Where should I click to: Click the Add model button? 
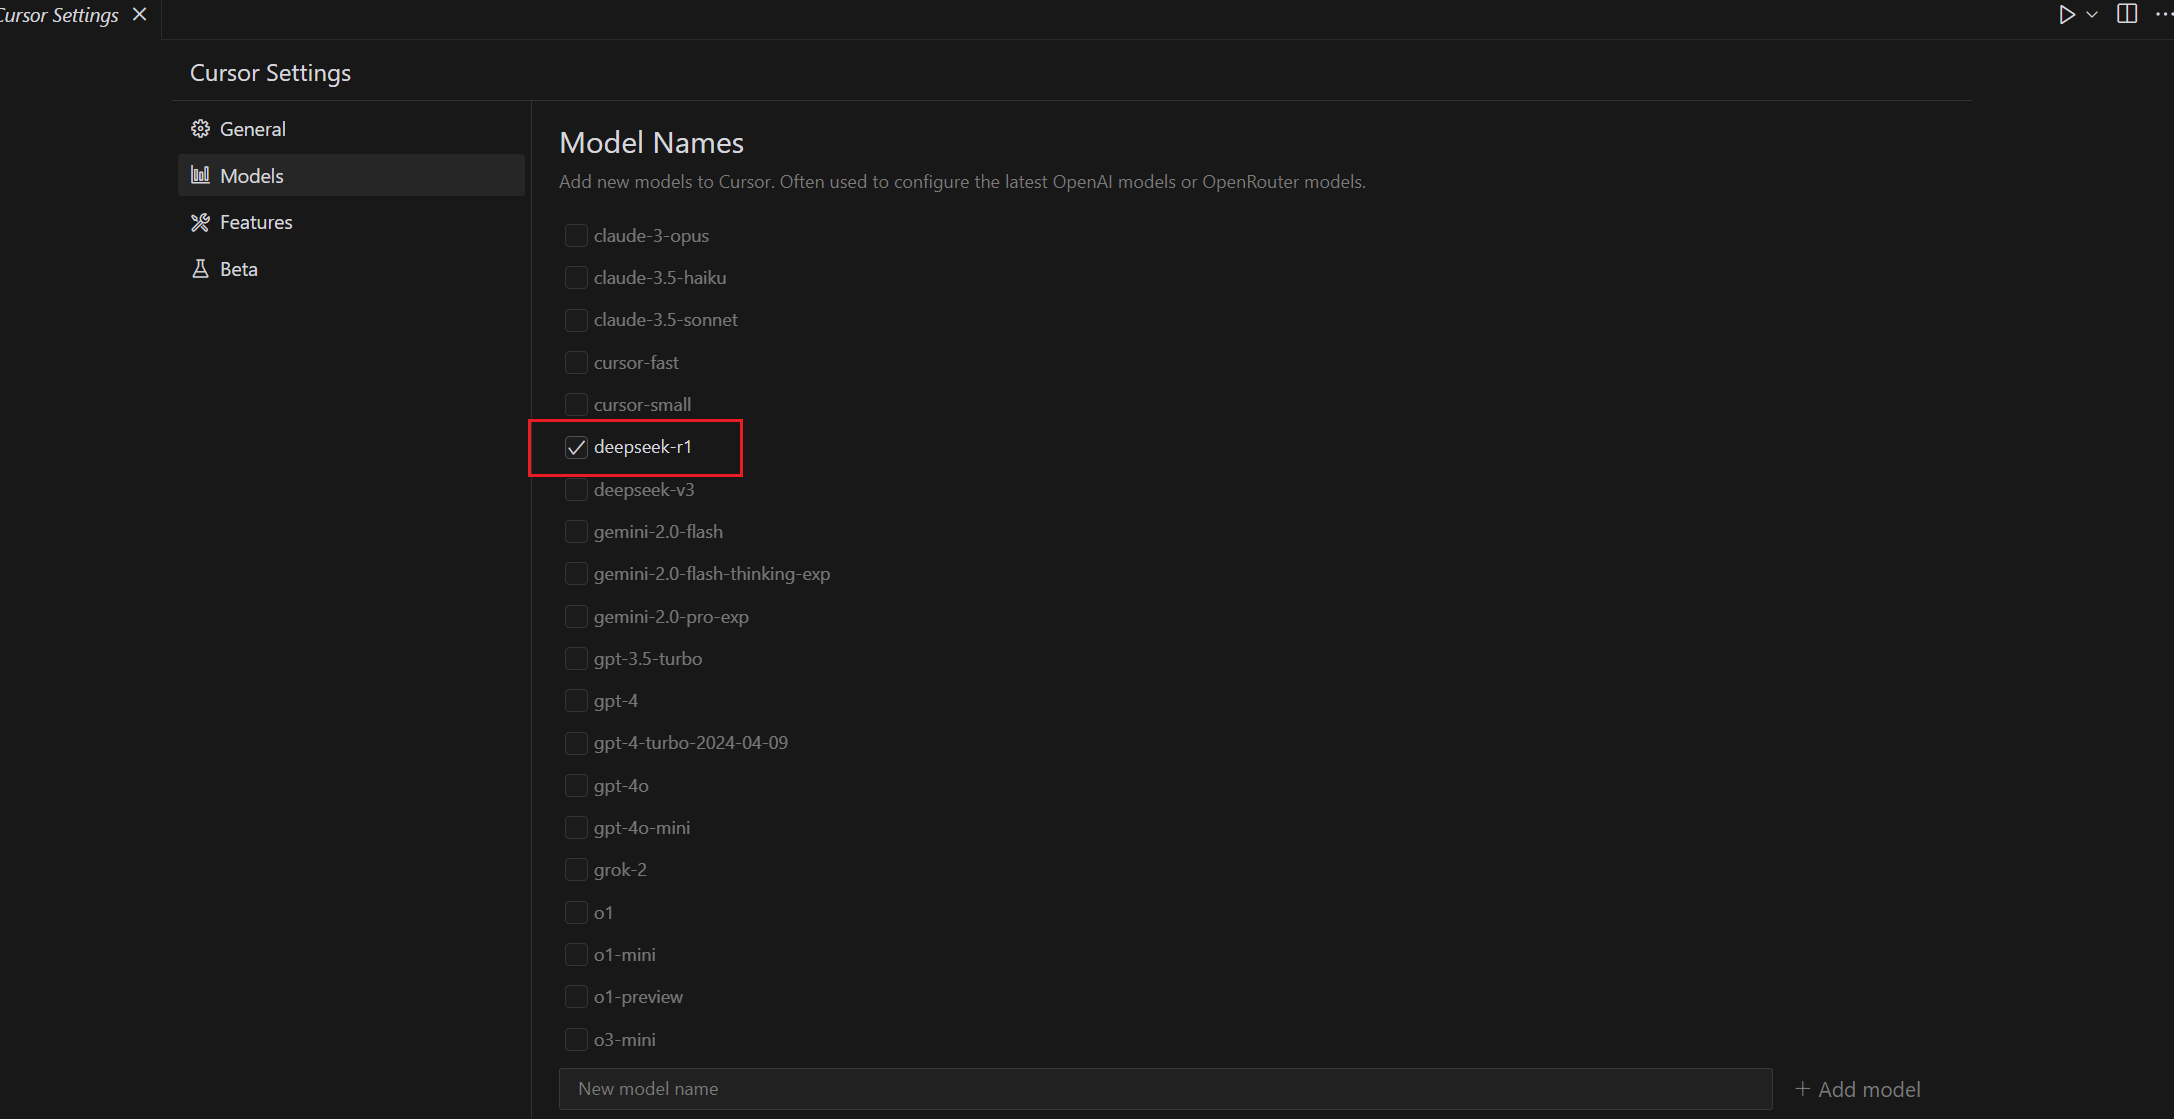[x=1857, y=1089]
